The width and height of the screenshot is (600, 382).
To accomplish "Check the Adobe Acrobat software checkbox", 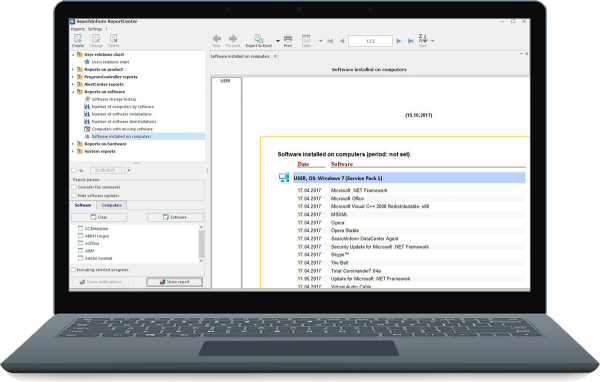I will click(80, 258).
